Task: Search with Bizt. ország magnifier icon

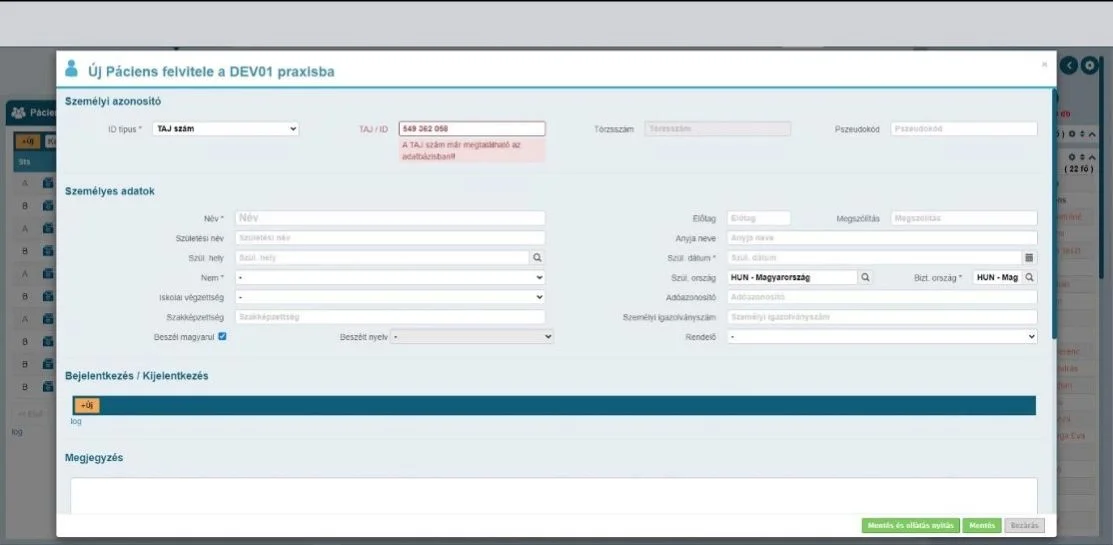Action: click(1030, 277)
